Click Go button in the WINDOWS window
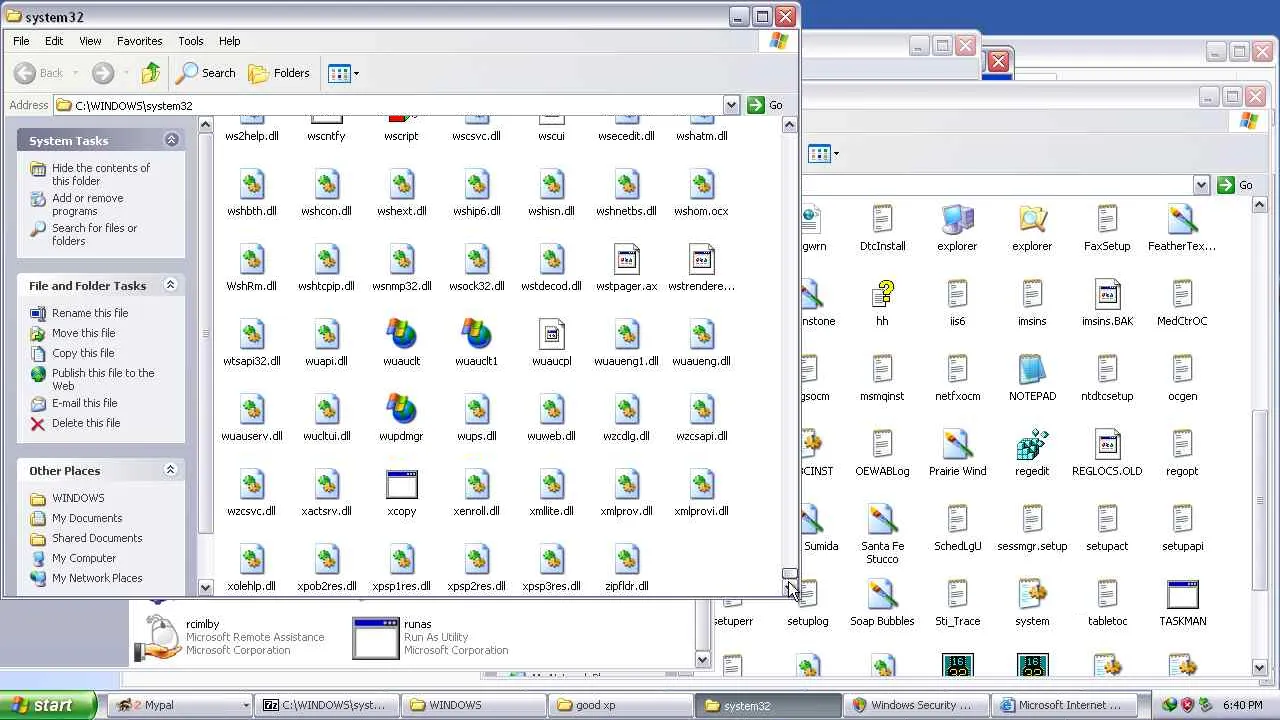Viewport: 1280px width, 720px height. 1236,185
